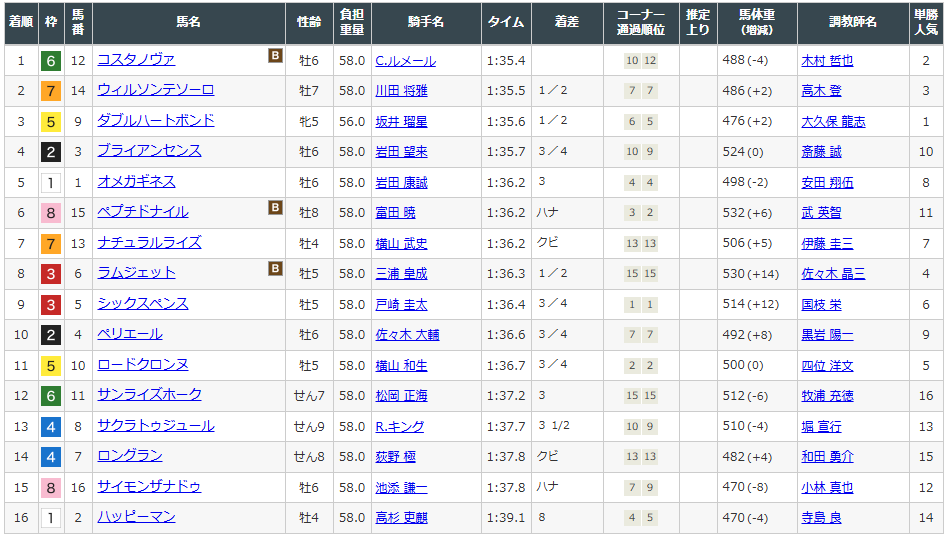This screenshot has height=536, width=947.
Task: Open jockey link 川田 将雅
Action: 401,91
